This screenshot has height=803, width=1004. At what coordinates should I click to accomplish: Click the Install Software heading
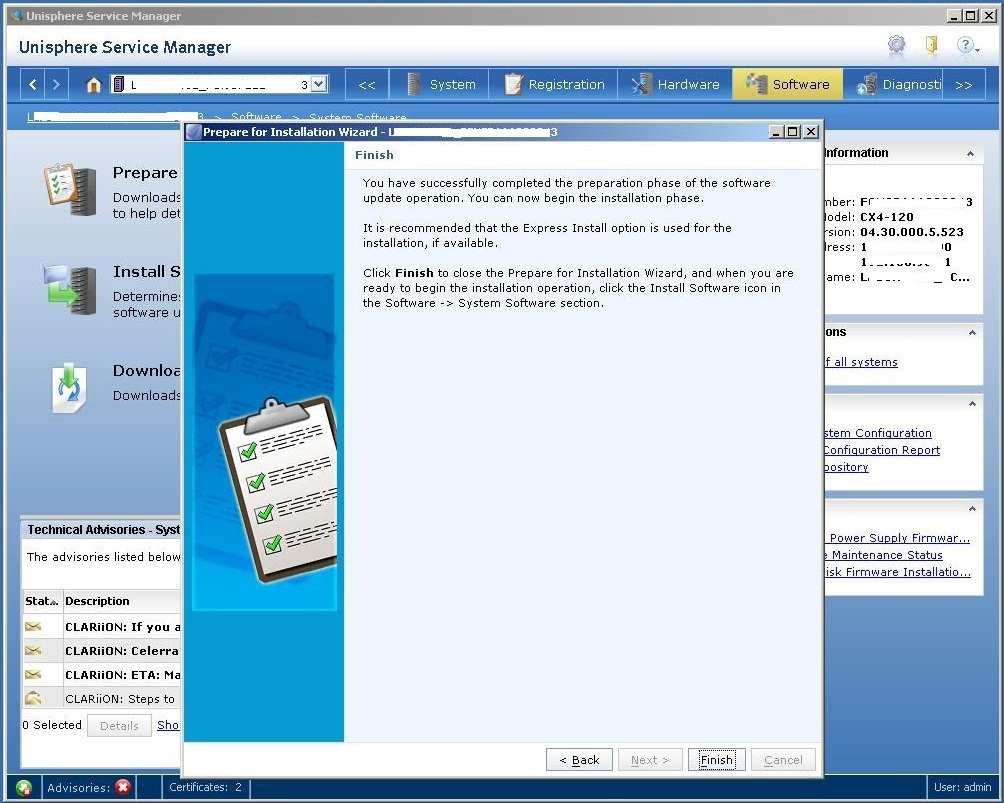coord(147,272)
